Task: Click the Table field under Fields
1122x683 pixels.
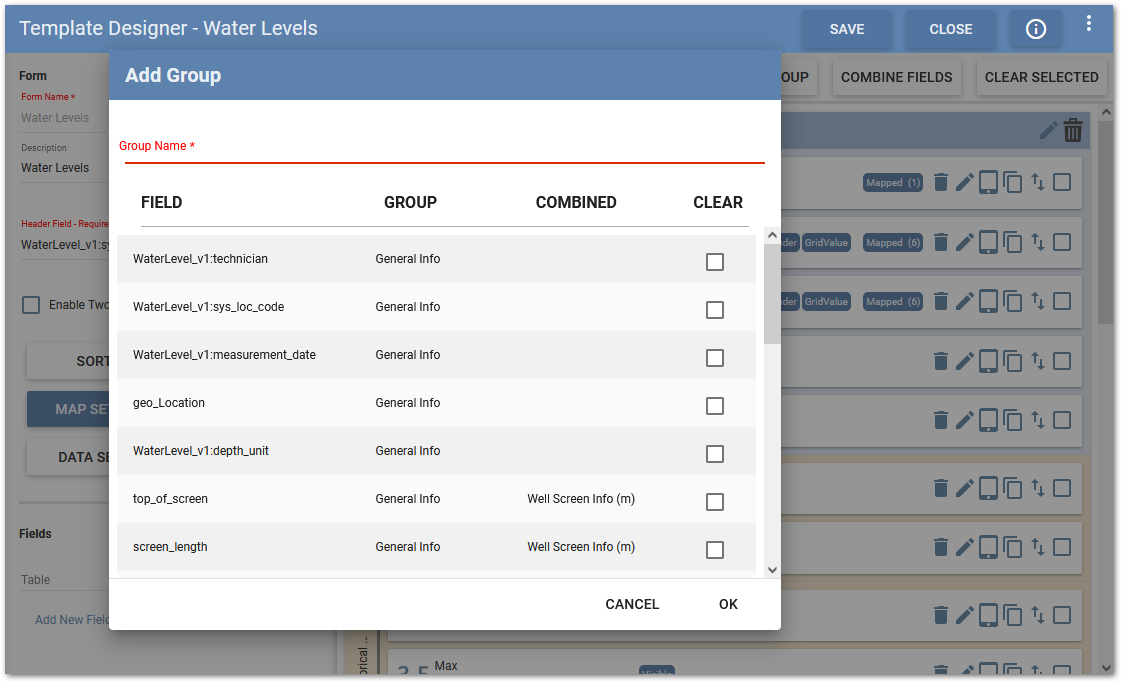Action: tap(64, 580)
